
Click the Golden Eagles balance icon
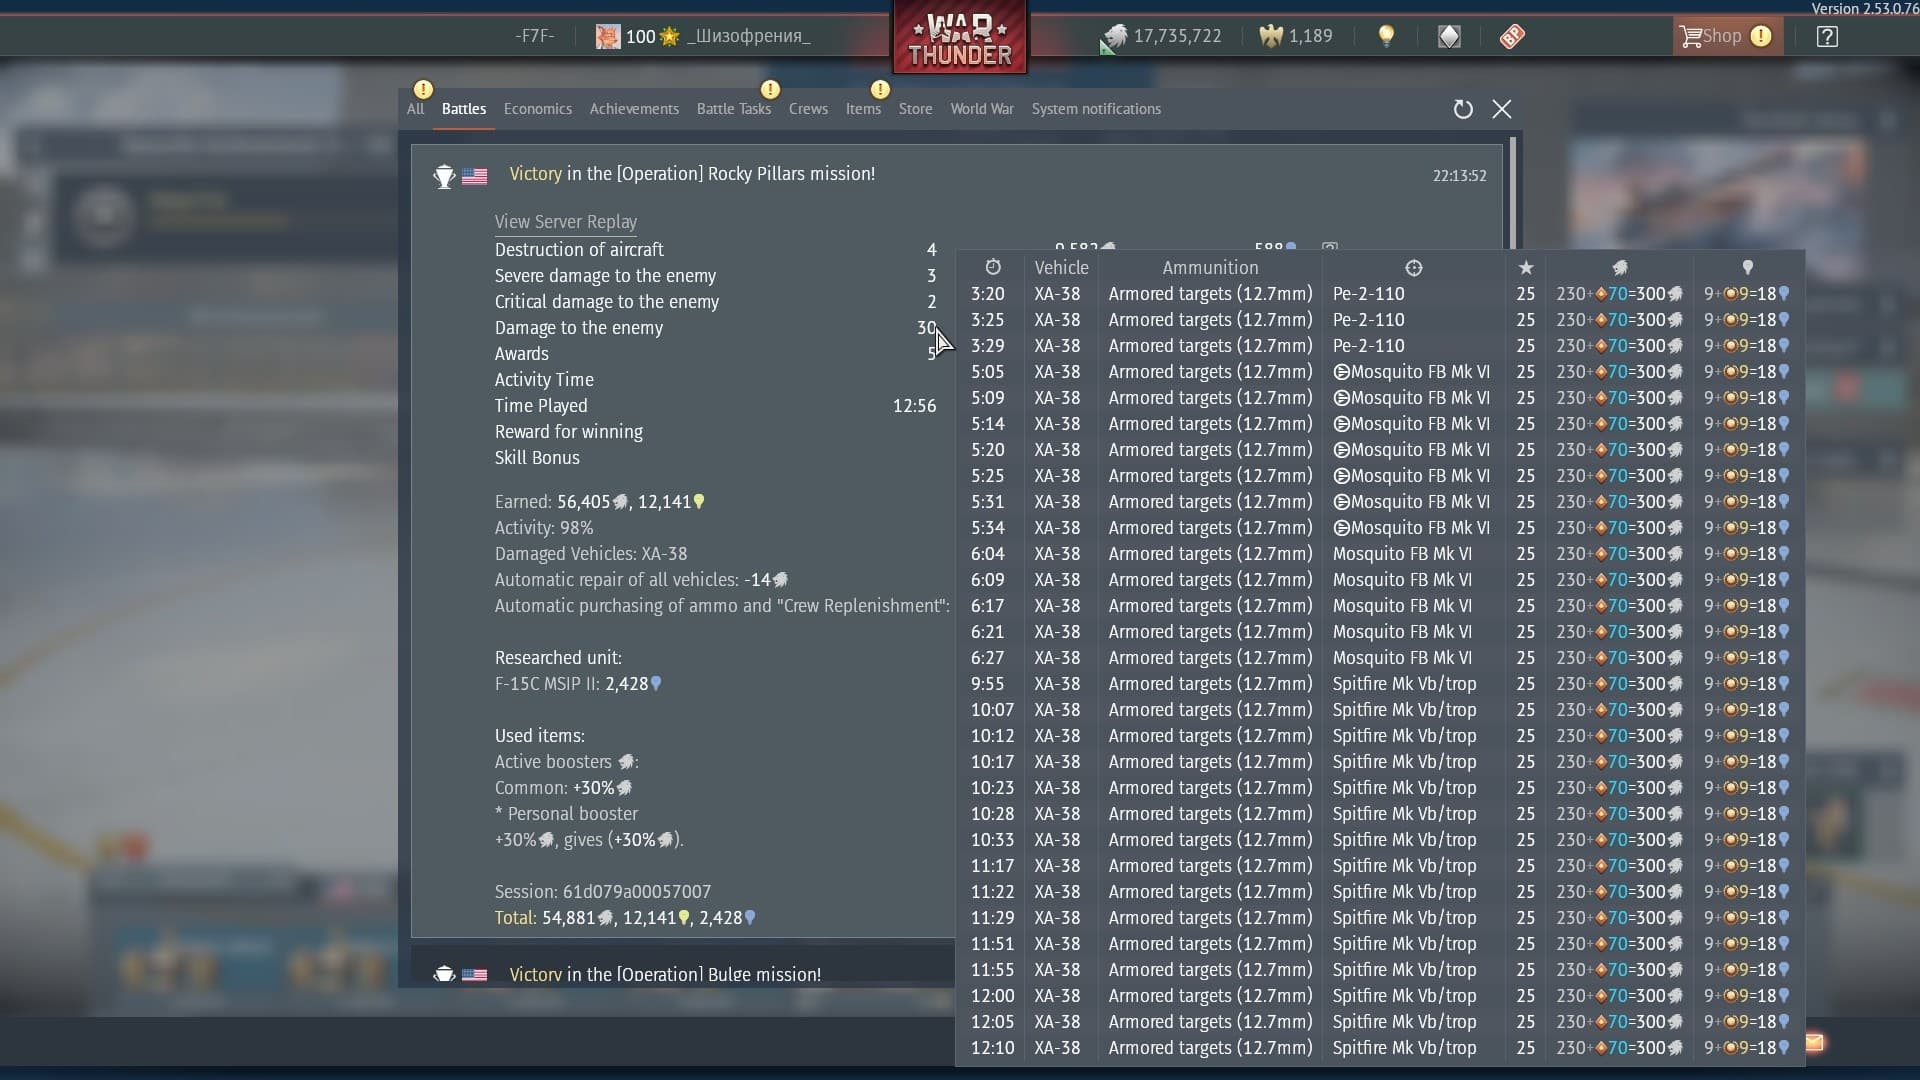pos(1271,37)
